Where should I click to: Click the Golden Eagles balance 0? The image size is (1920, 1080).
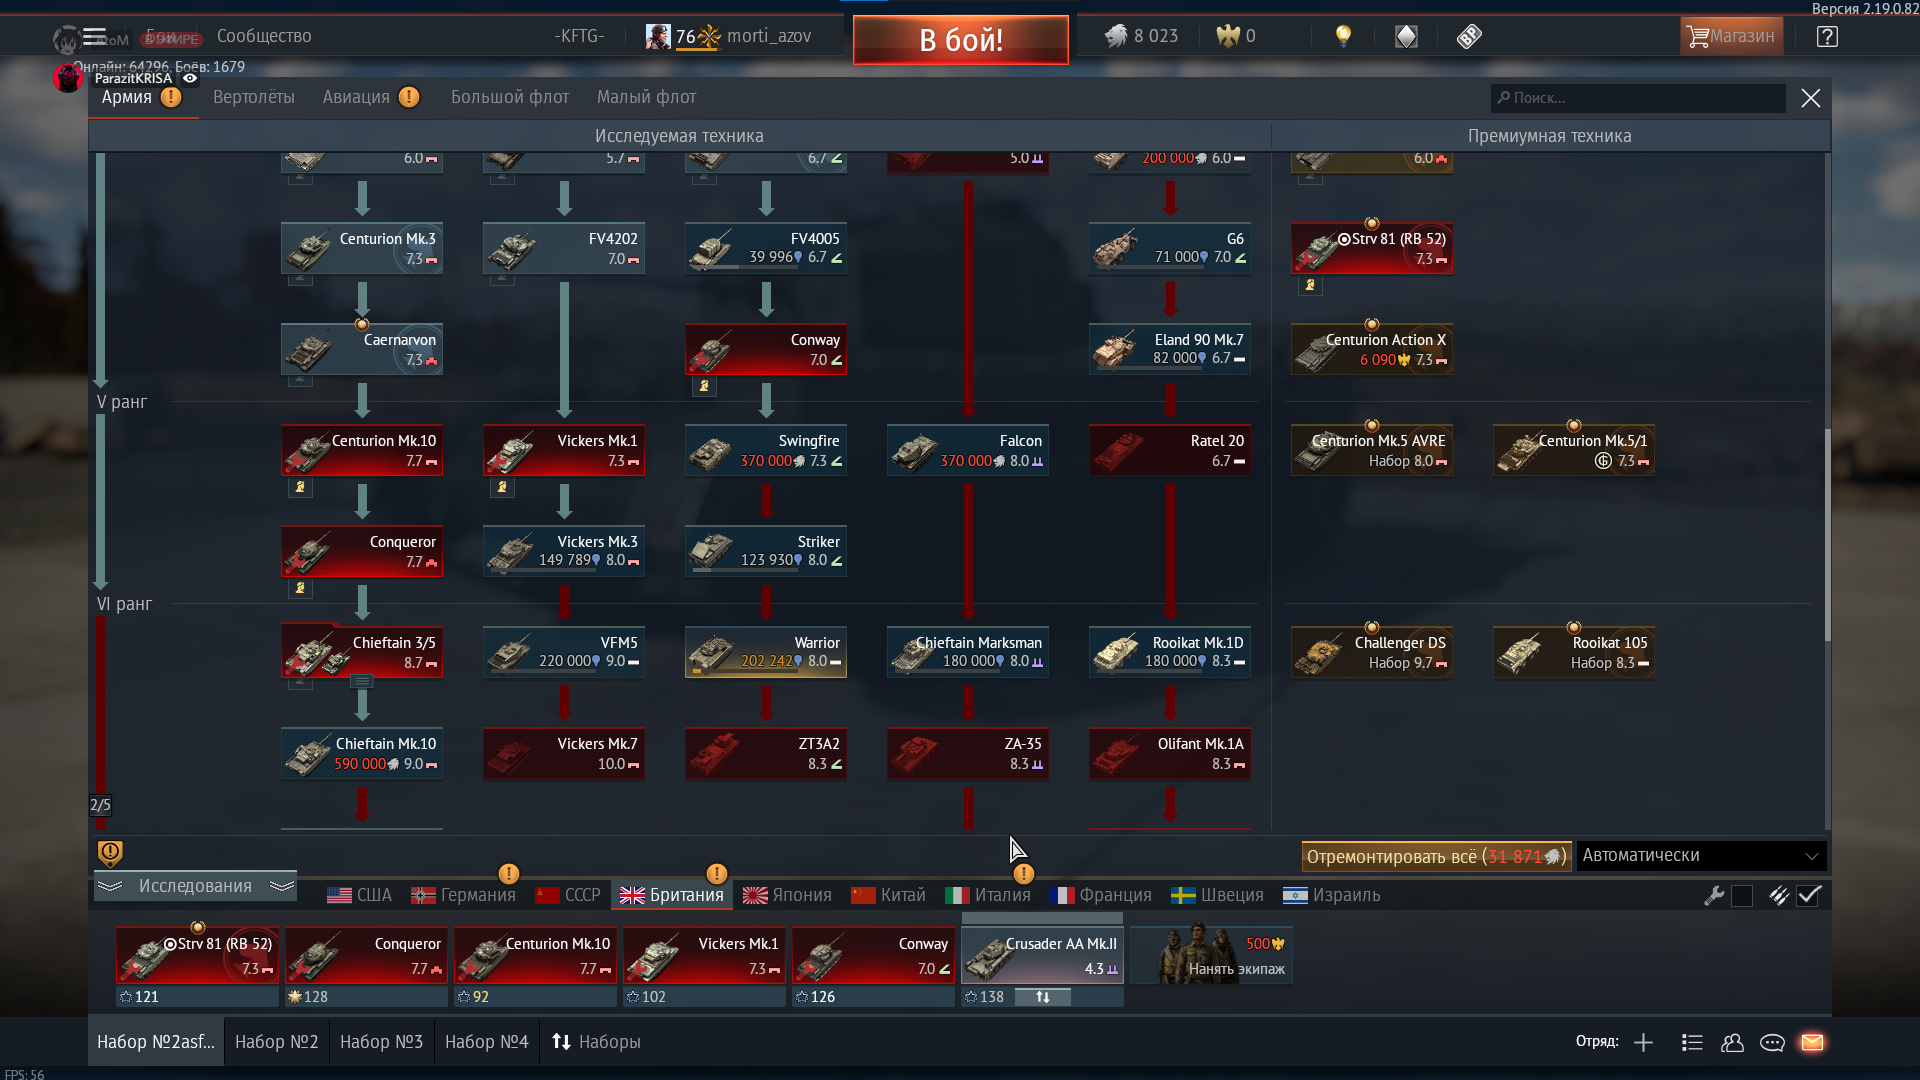1236,37
